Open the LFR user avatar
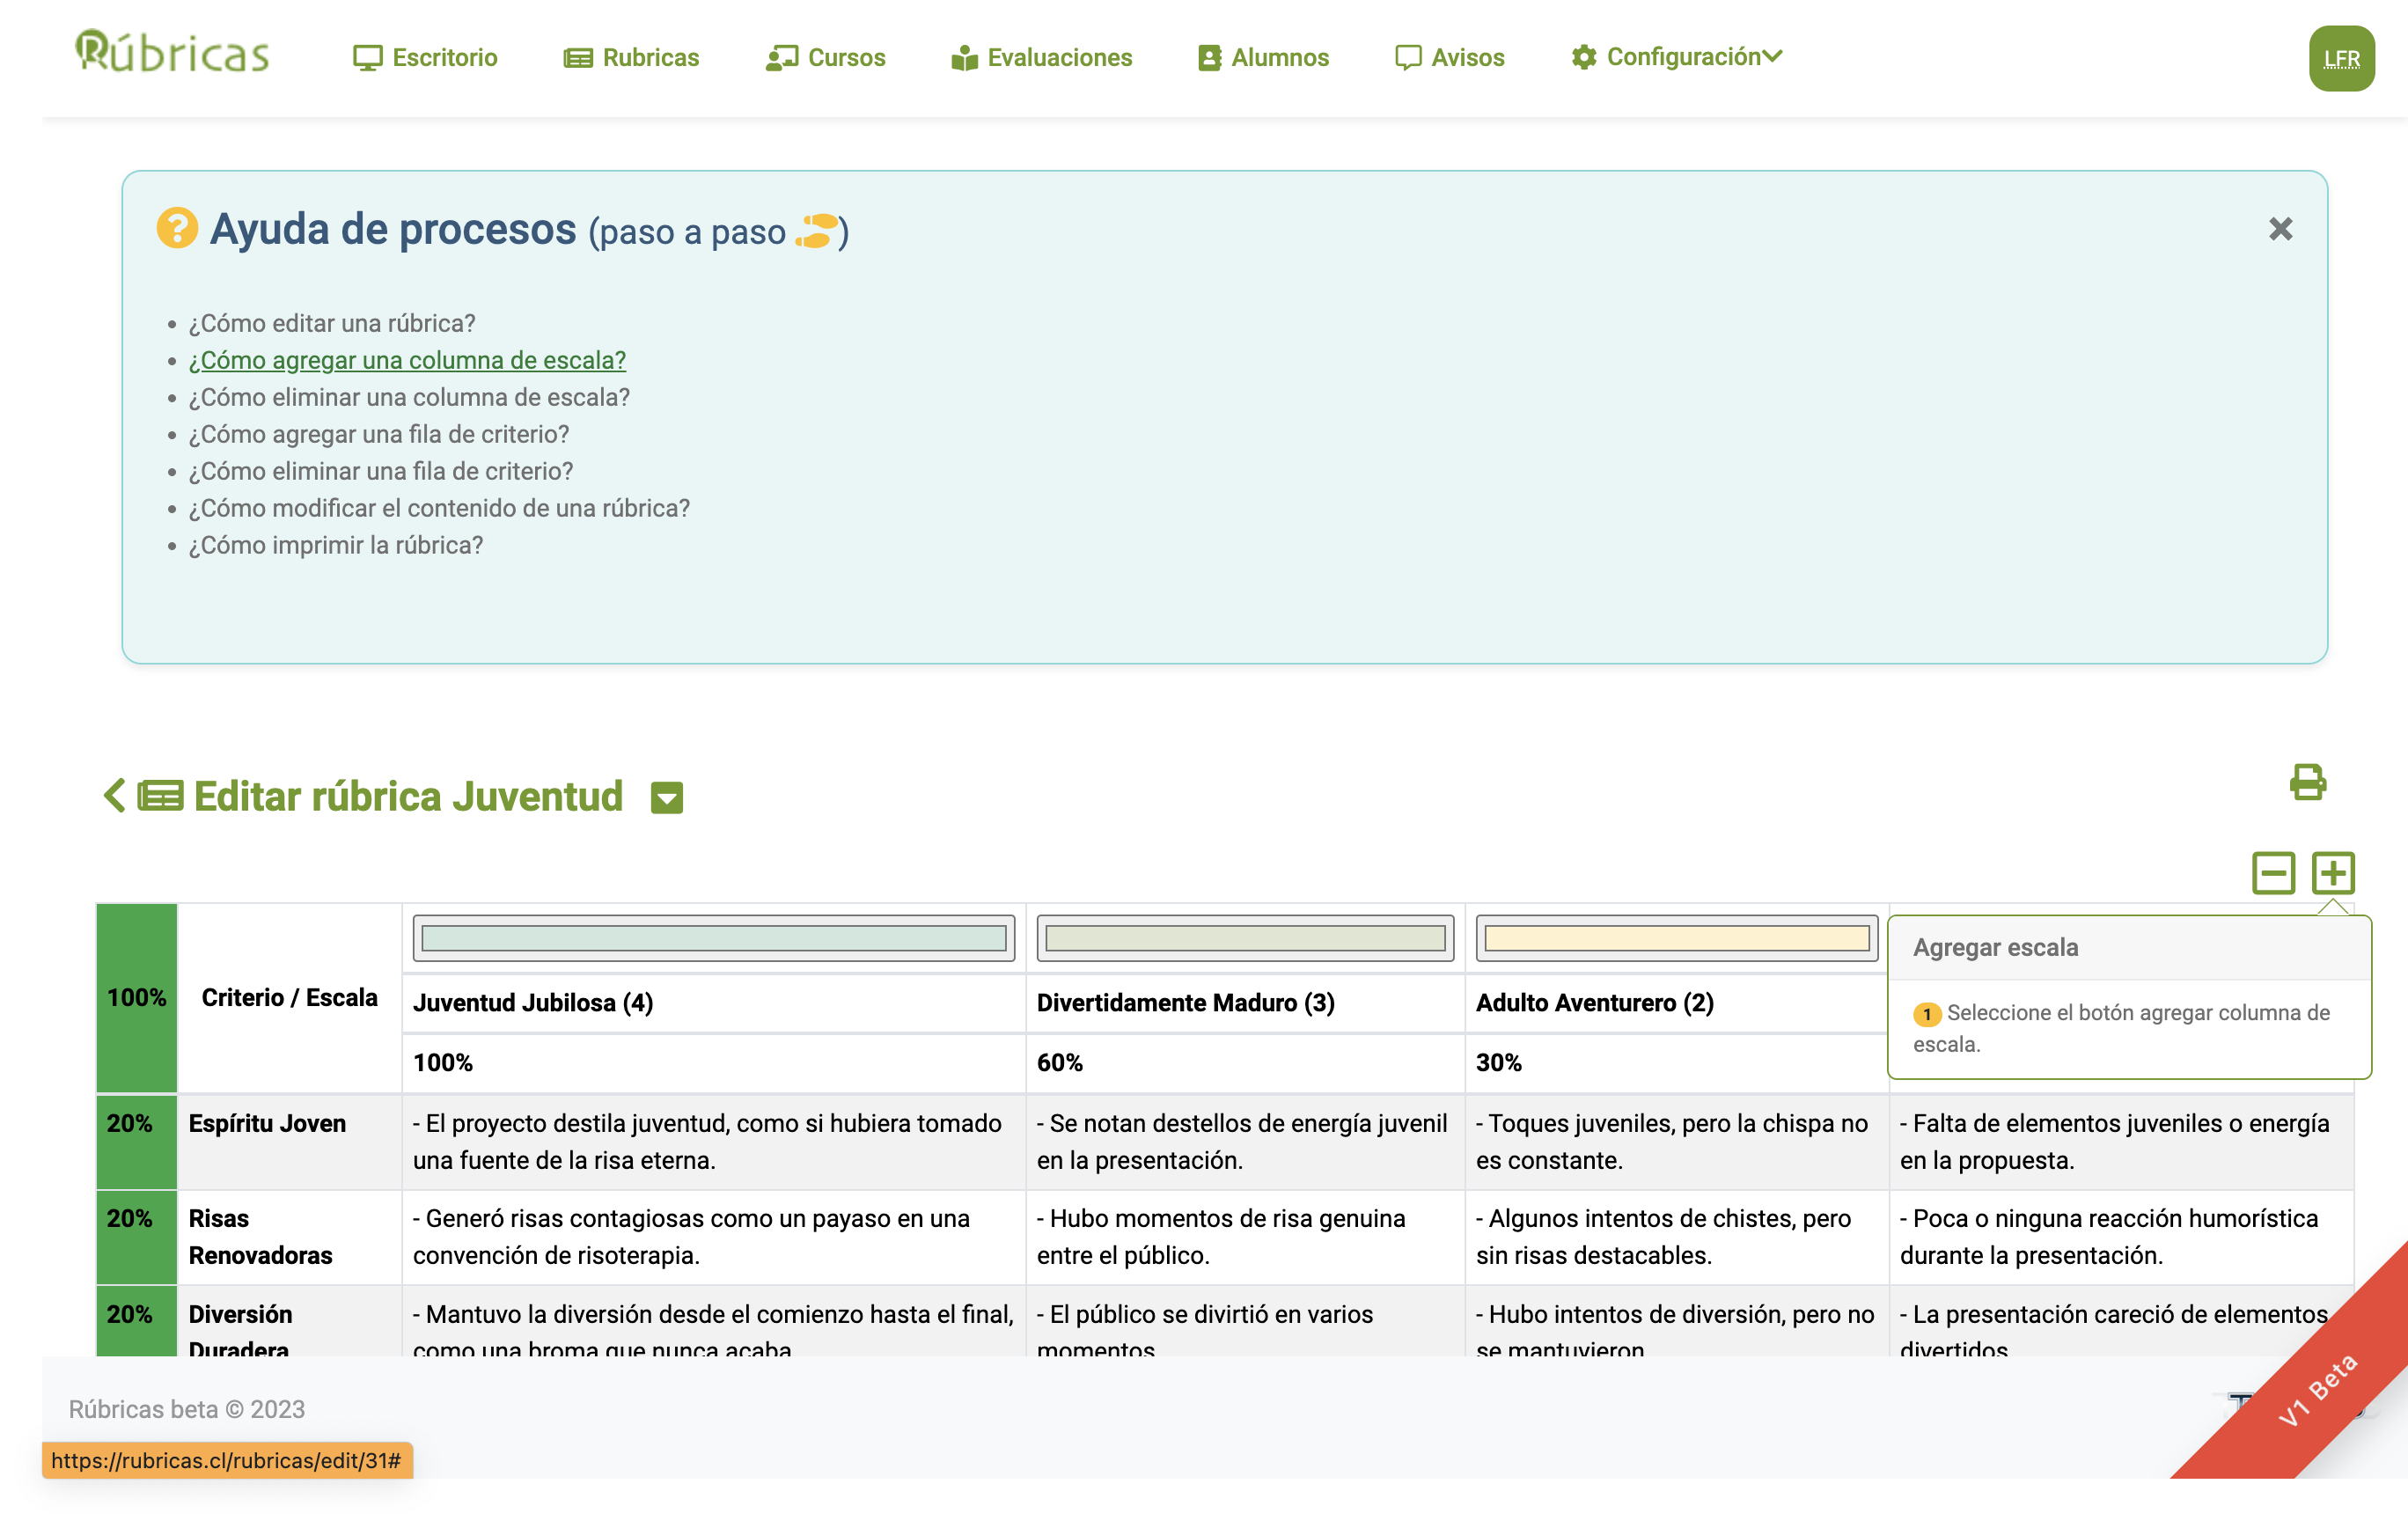Image resolution: width=2408 pixels, height=1528 pixels. coord(2340,59)
